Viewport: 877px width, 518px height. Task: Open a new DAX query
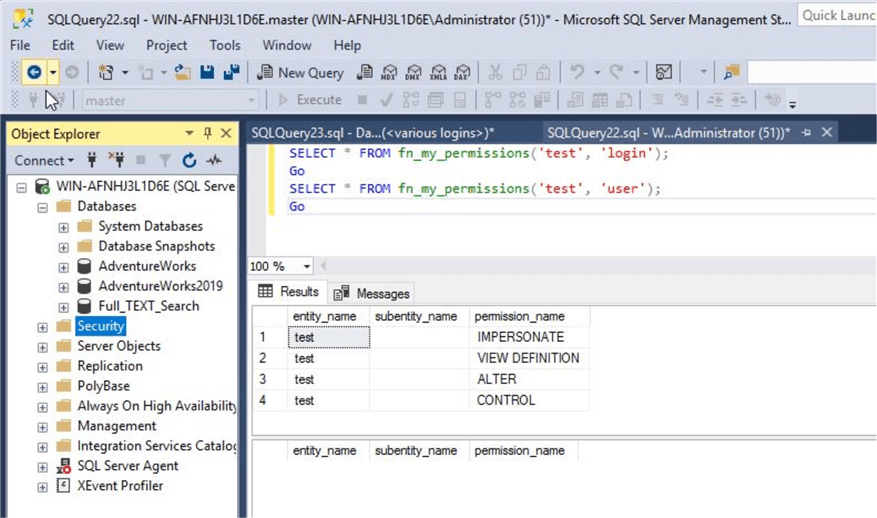pos(463,72)
